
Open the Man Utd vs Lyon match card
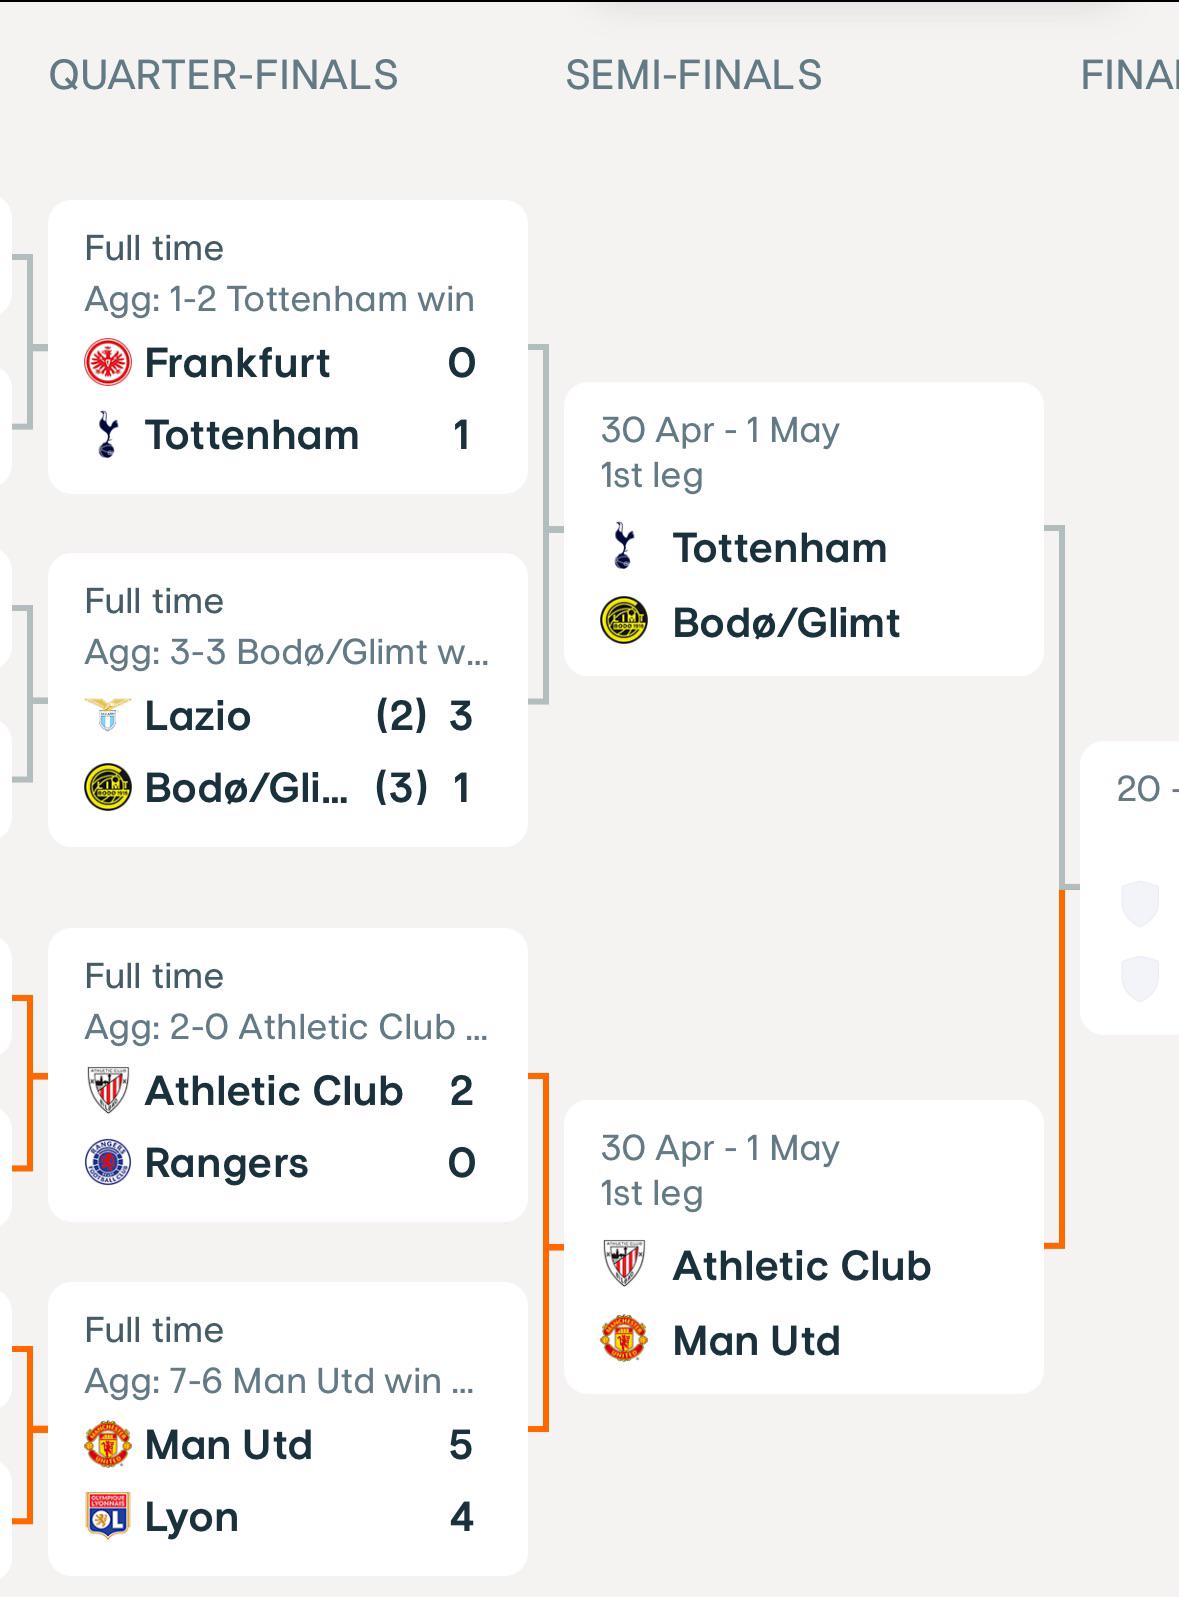[288, 1429]
